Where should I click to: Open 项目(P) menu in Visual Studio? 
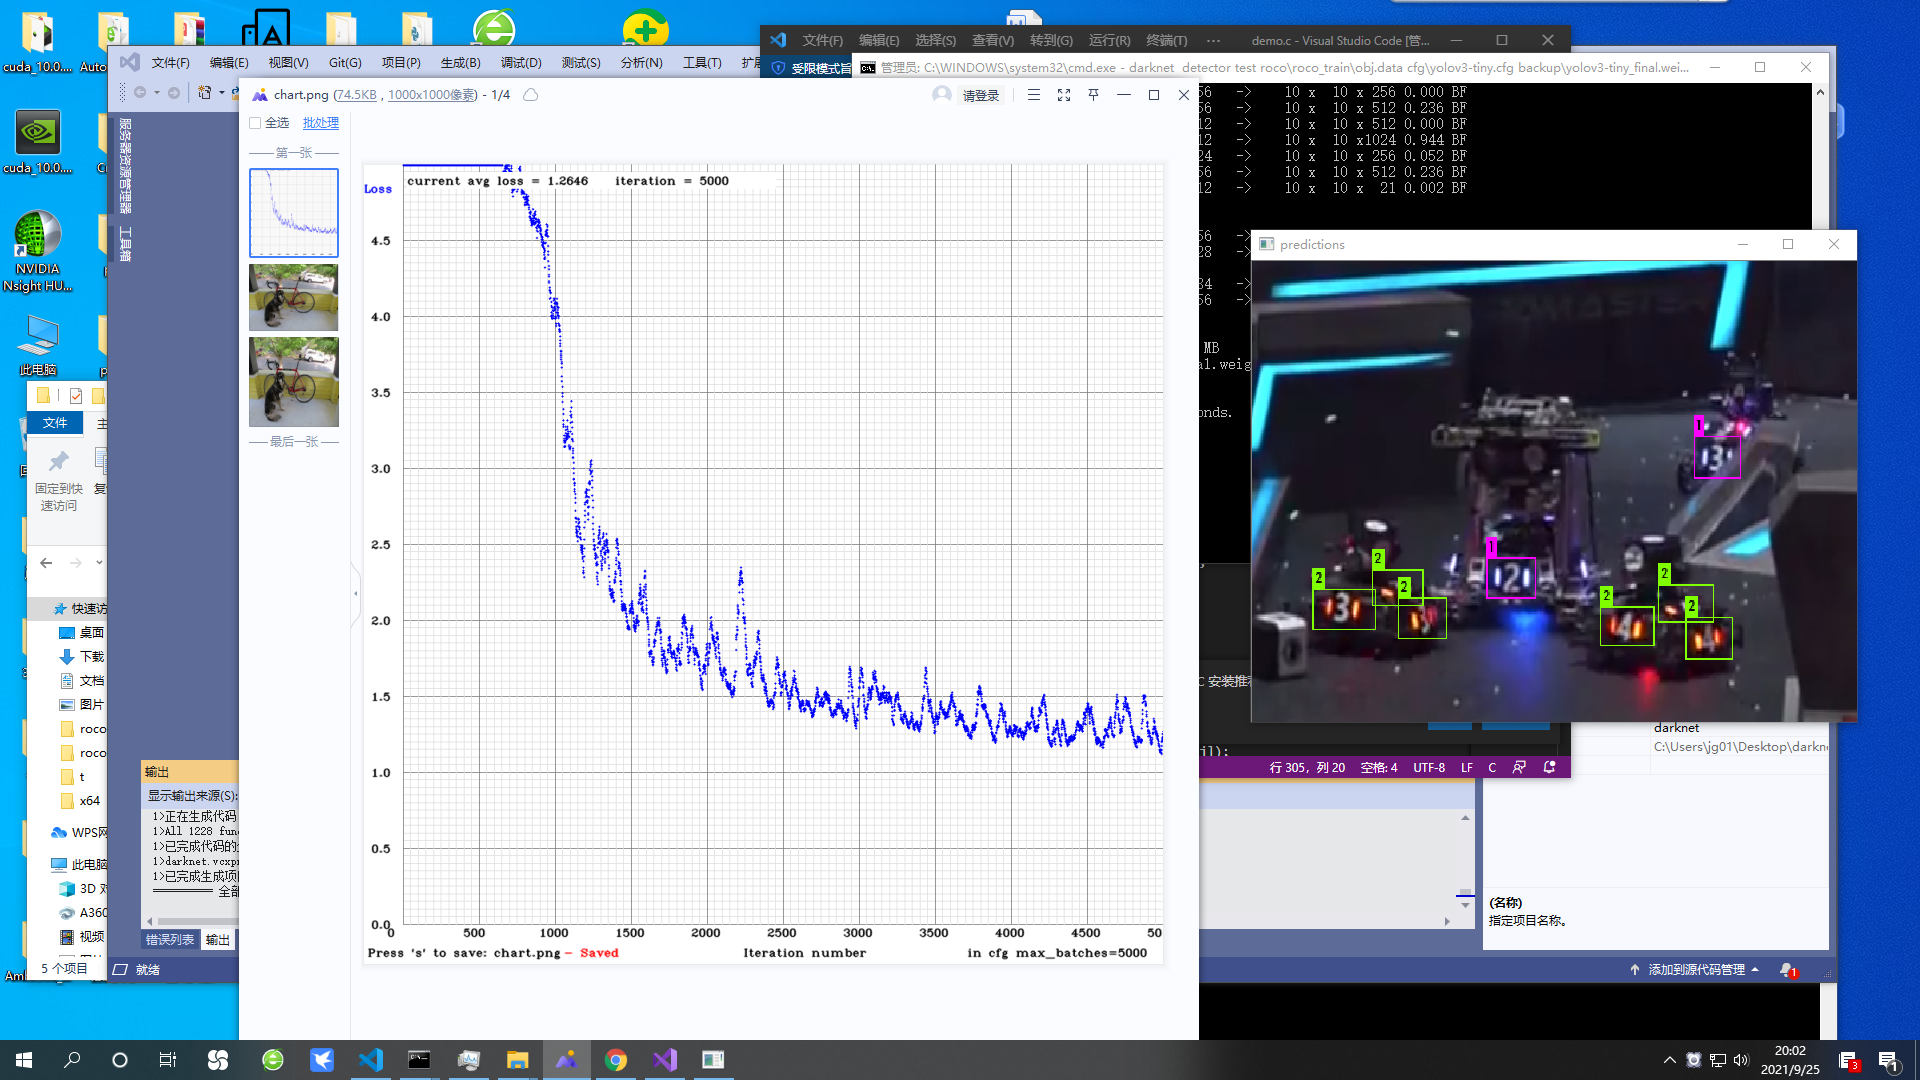pos(401,63)
